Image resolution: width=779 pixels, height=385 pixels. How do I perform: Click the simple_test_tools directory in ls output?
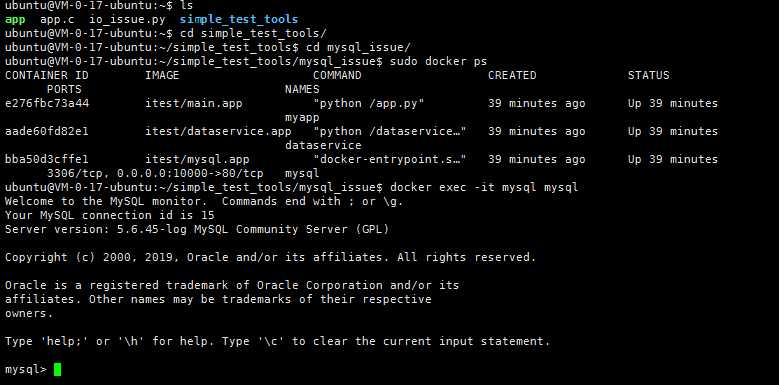point(239,19)
